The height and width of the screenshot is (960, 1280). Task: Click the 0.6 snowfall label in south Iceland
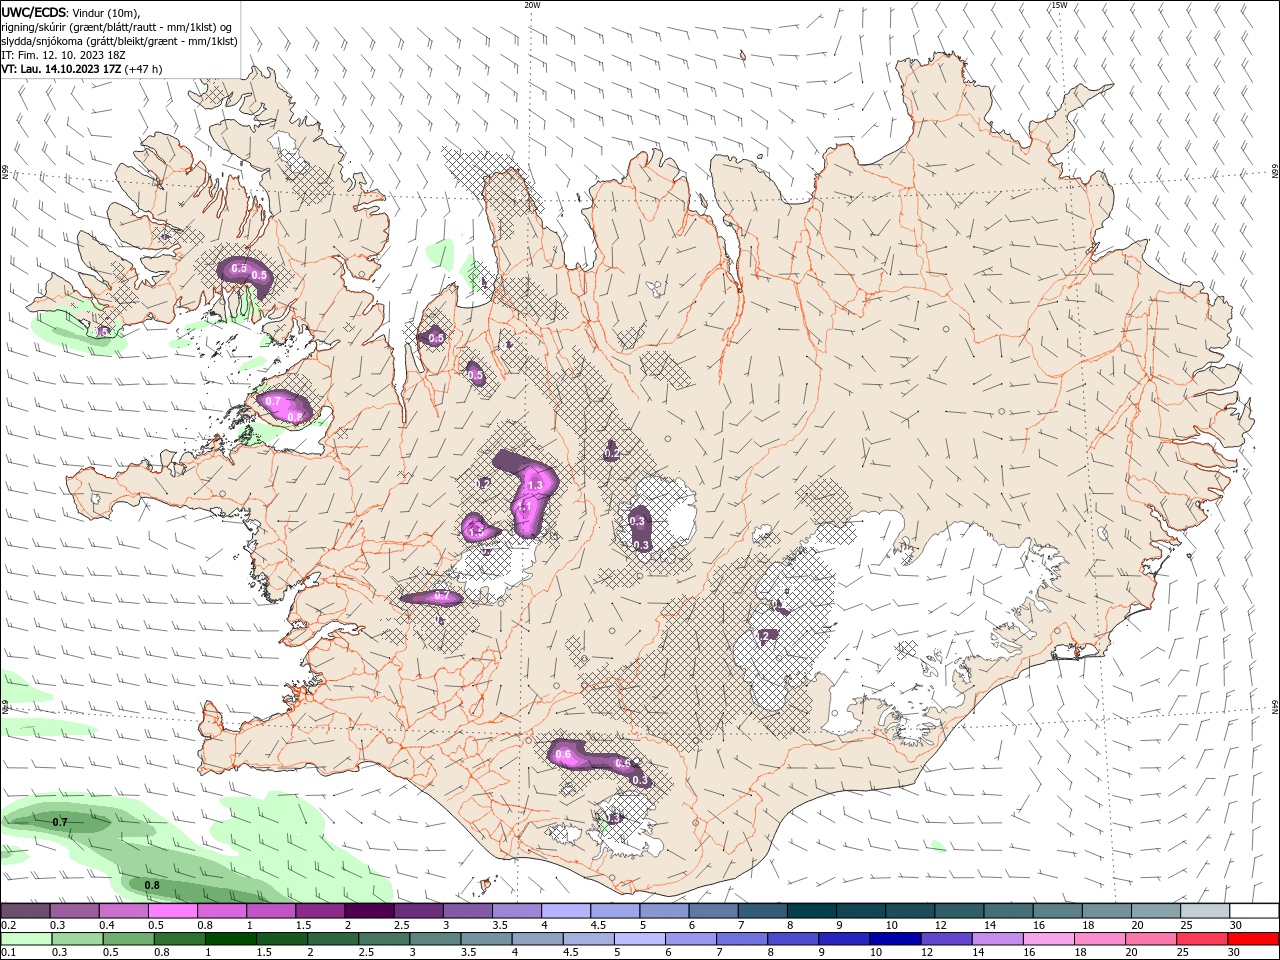pyautogui.click(x=563, y=755)
